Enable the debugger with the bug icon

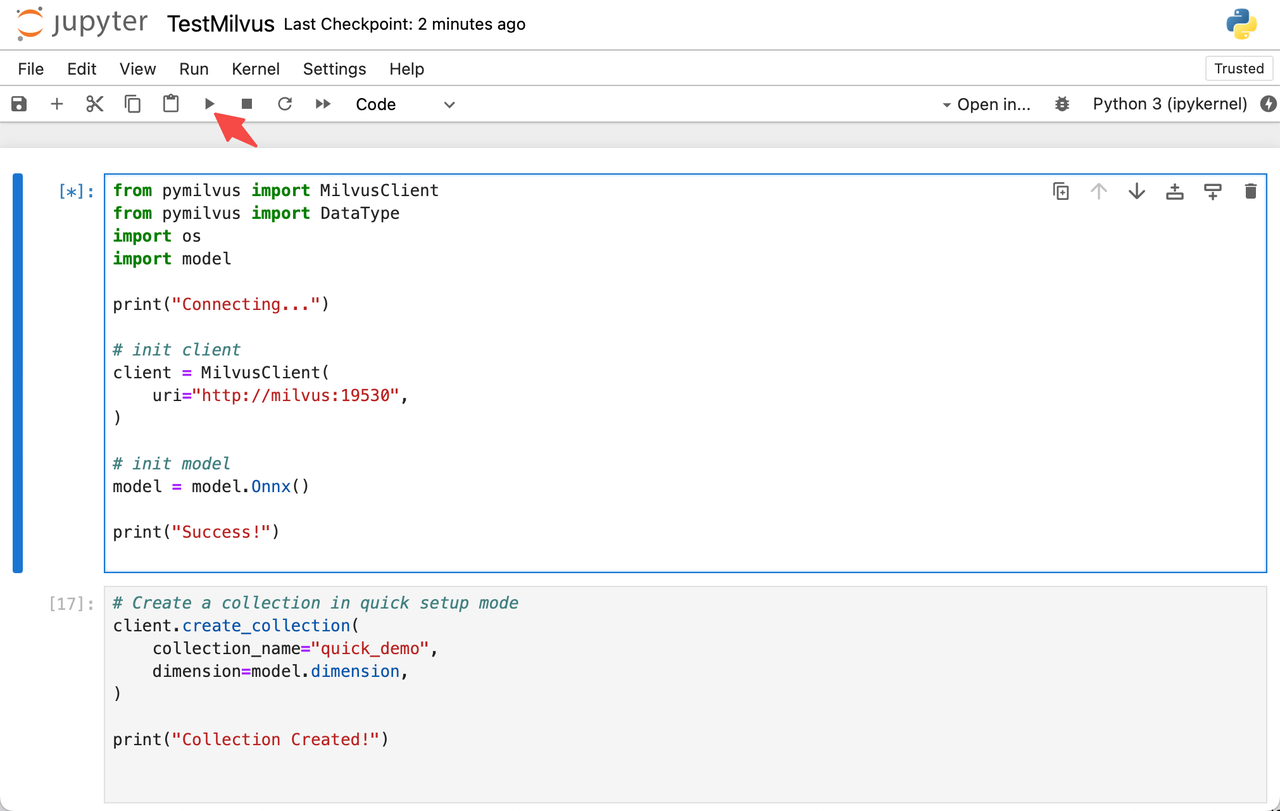coord(1062,104)
